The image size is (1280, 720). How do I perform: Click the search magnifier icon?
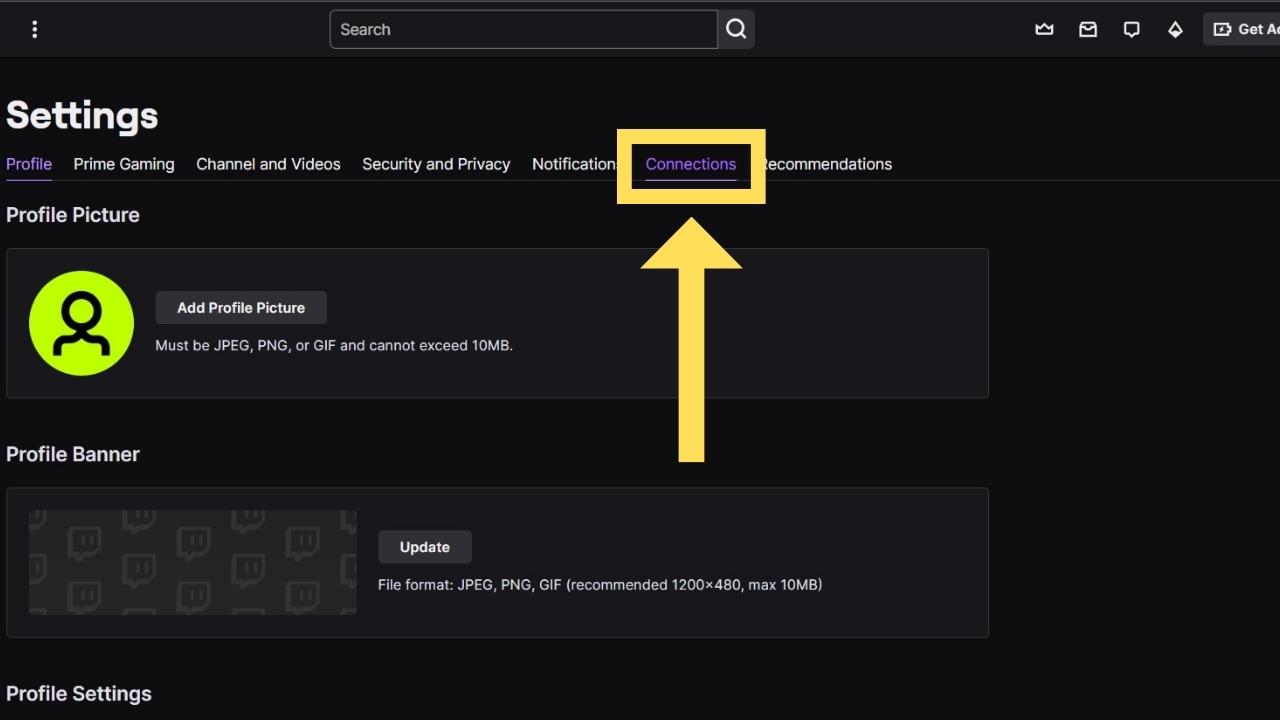[x=736, y=29]
